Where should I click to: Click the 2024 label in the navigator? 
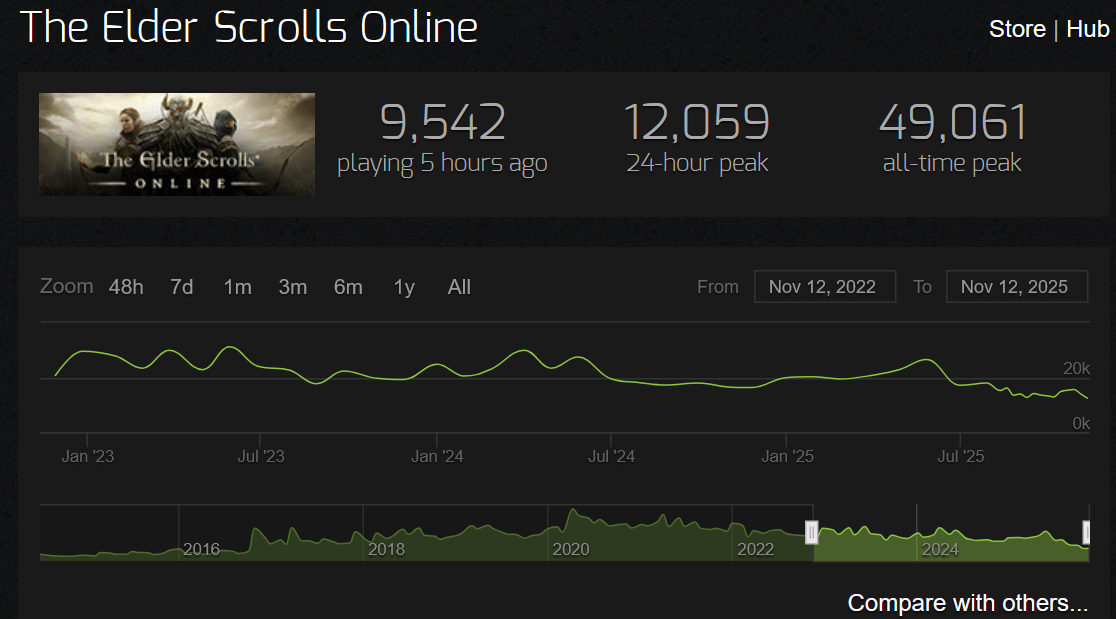(x=940, y=549)
